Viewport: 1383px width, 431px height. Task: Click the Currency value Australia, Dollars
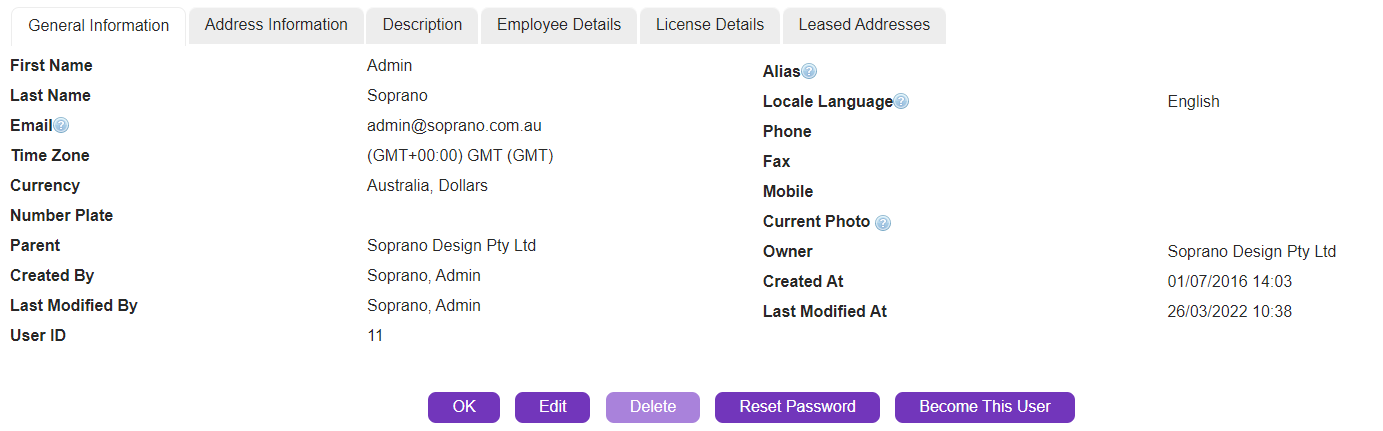(x=427, y=186)
